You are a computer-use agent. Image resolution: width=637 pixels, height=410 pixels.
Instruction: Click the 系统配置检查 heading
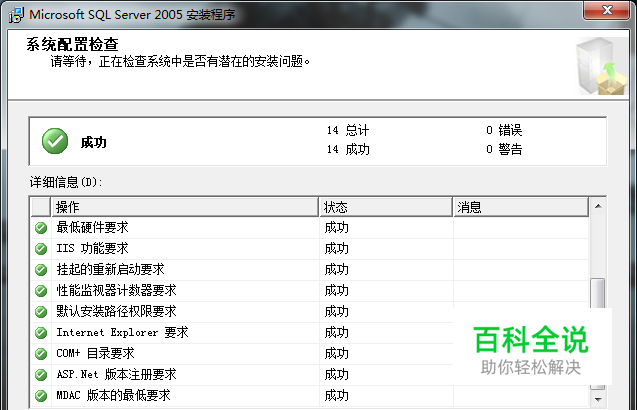[72, 44]
